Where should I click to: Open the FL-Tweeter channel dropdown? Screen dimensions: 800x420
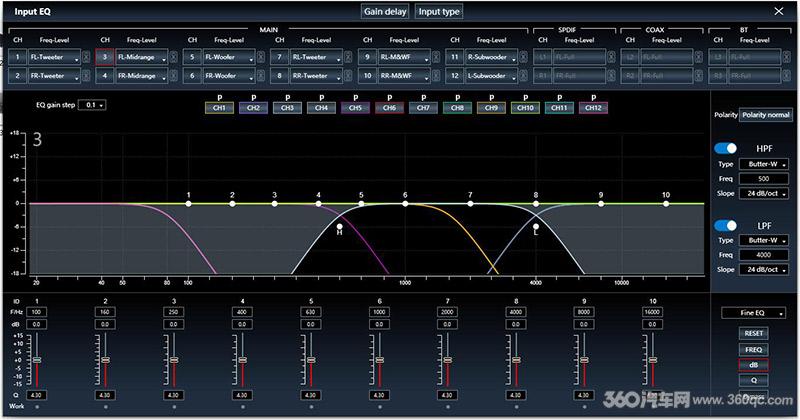(54, 57)
